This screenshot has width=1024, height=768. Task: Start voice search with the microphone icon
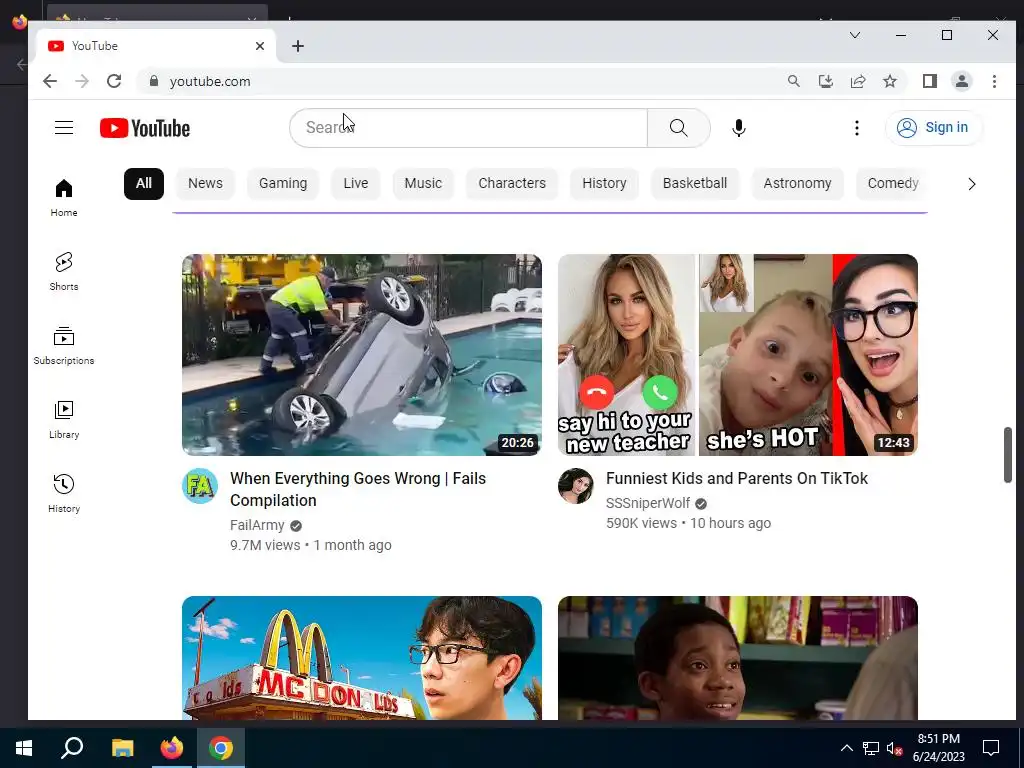(739, 128)
